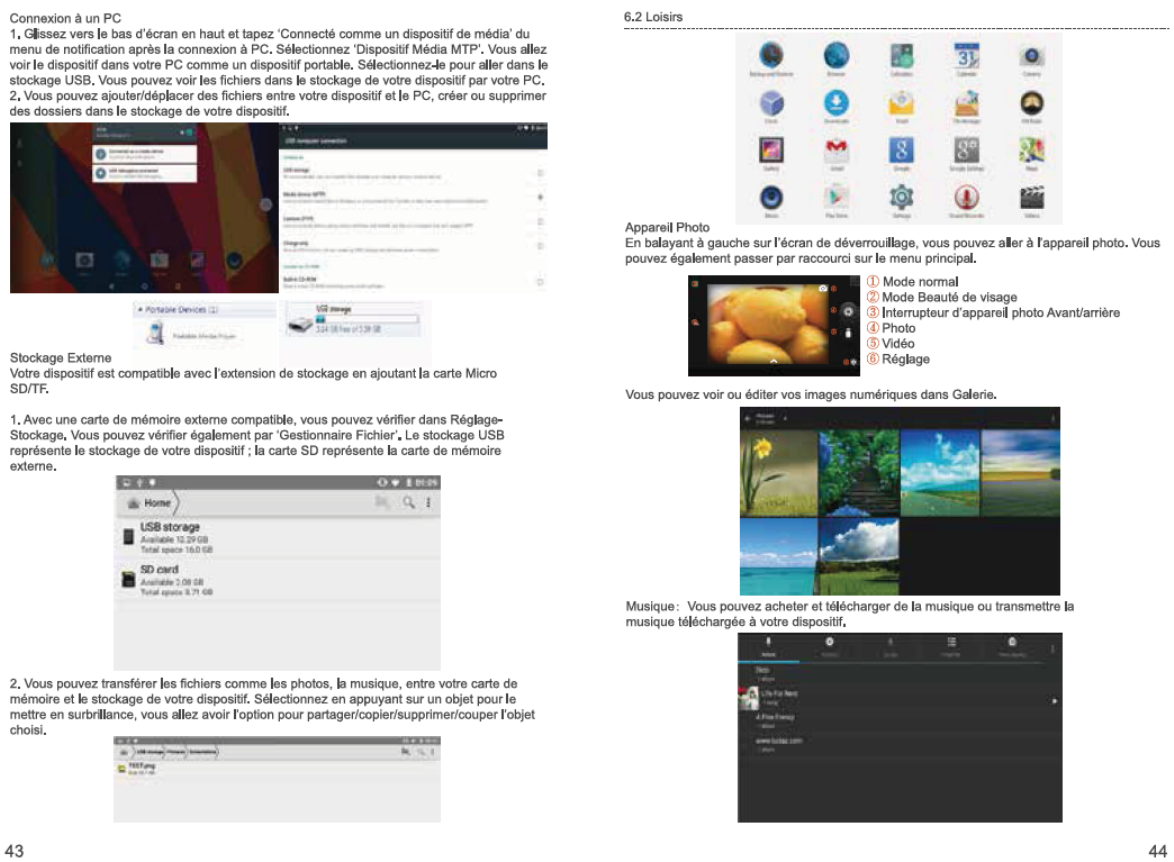The width and height of the screenshot is (1174, 862).
Task: Open the Maps app icon
Action: [1032, 151]
